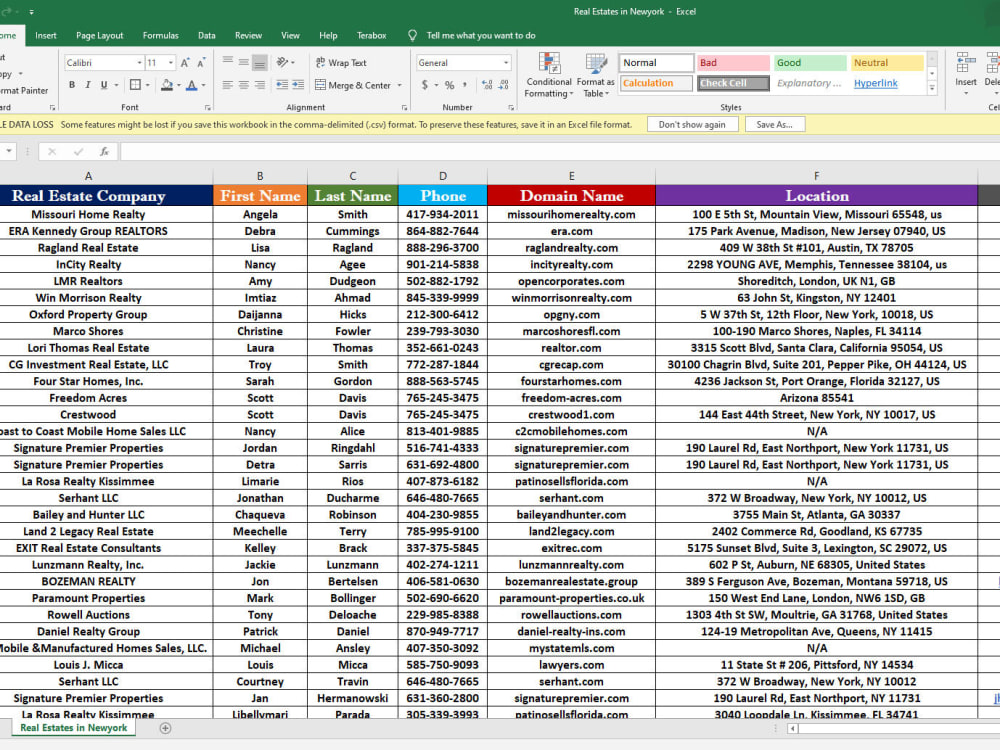Align text left

pos(228,85)
